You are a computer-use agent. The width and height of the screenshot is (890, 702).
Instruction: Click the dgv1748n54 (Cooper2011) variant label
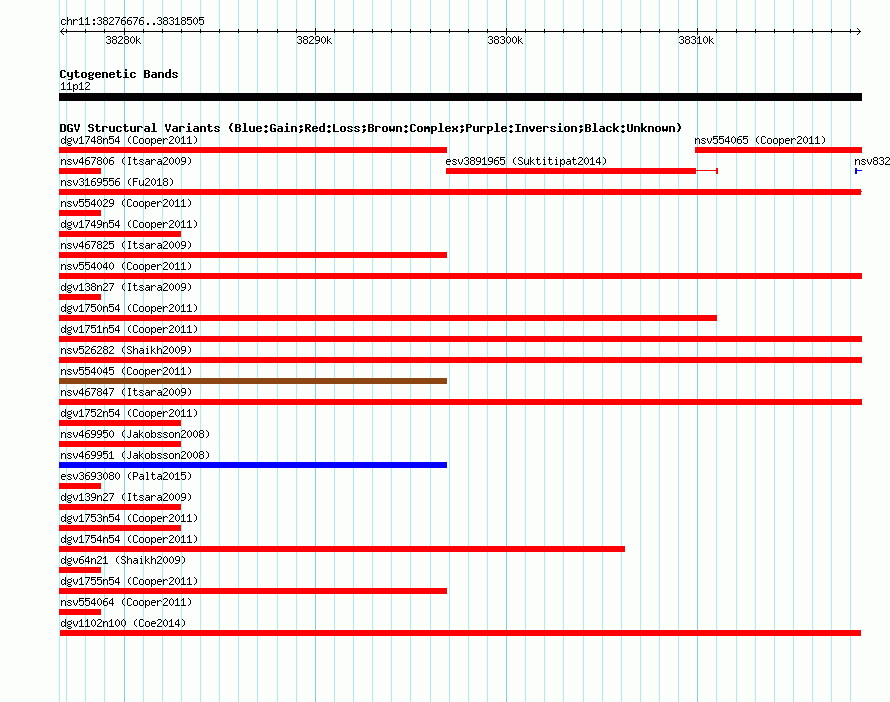point(129,140)
